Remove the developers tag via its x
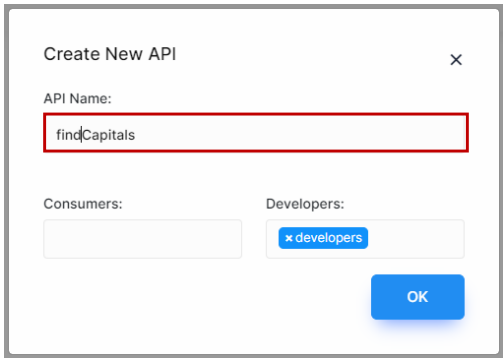Image resolution: width=503 pixels, height=361 pixels. point(289,238)
